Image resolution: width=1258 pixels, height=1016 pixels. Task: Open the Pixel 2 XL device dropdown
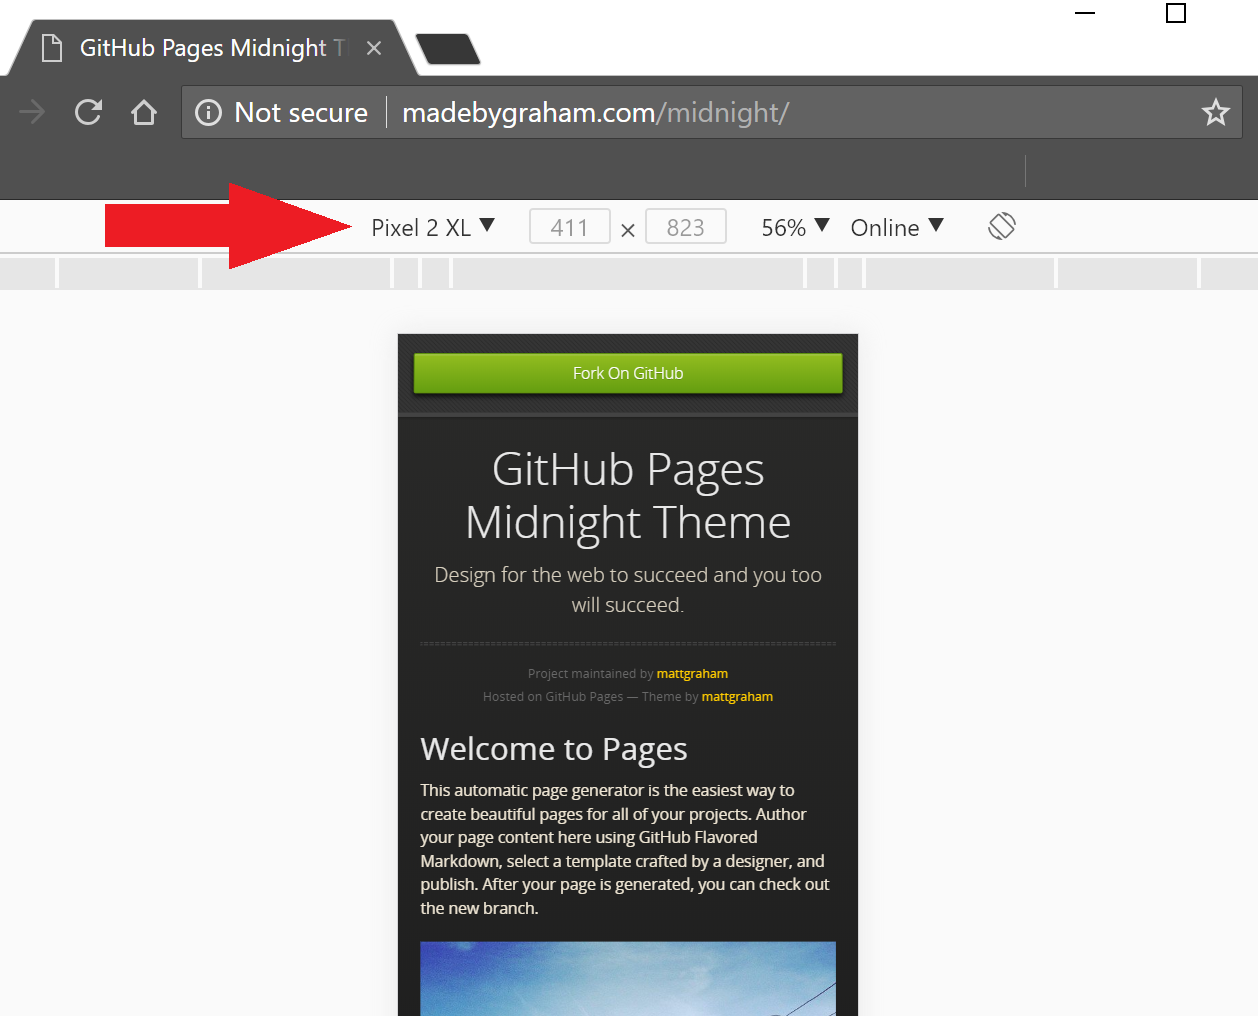click(433, 228)
